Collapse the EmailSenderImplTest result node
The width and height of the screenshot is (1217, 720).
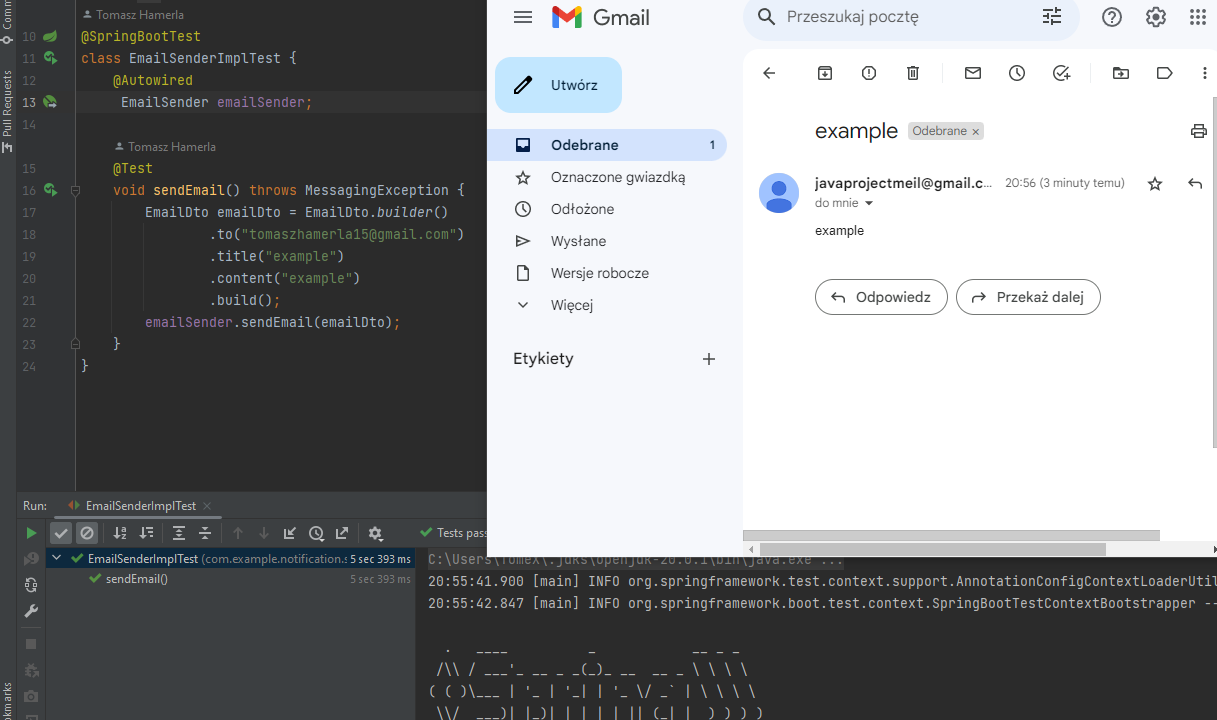pos(56,557)
